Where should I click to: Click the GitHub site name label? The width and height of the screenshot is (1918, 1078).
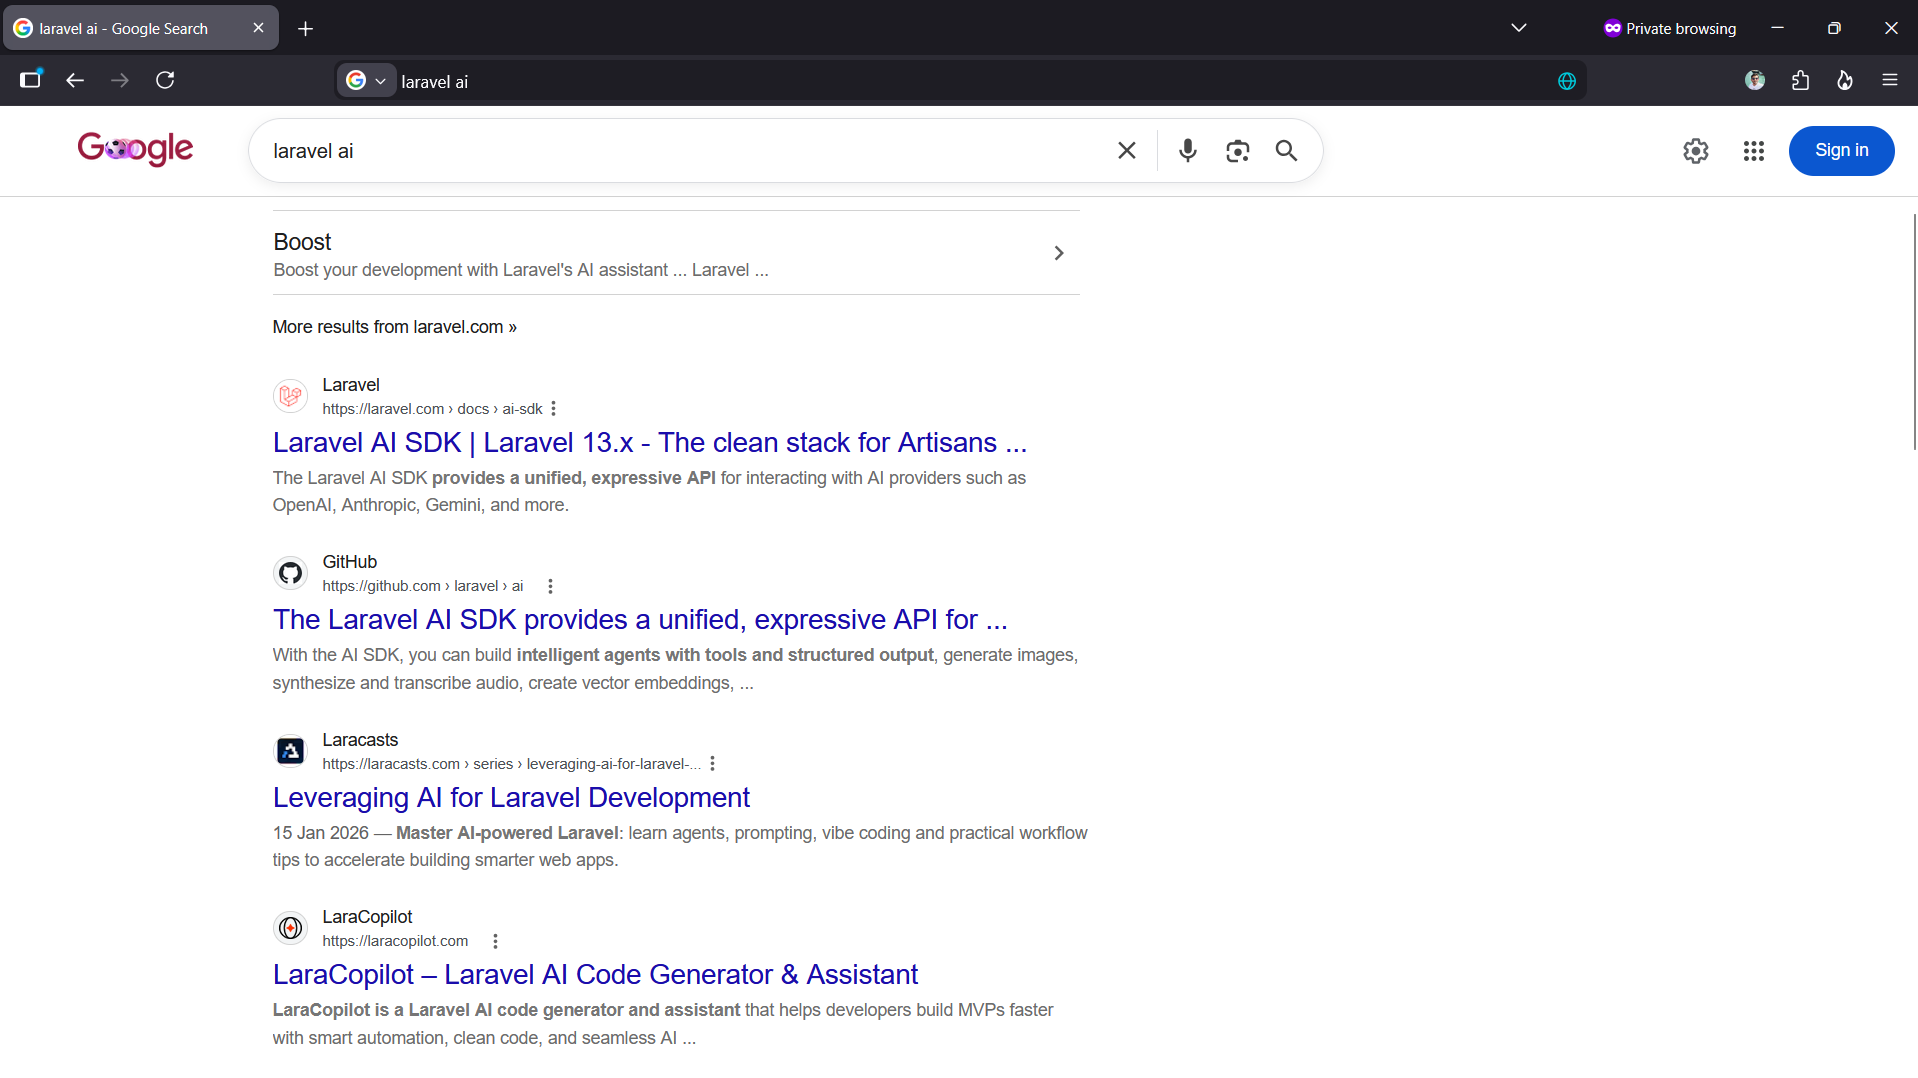(349, 562)
